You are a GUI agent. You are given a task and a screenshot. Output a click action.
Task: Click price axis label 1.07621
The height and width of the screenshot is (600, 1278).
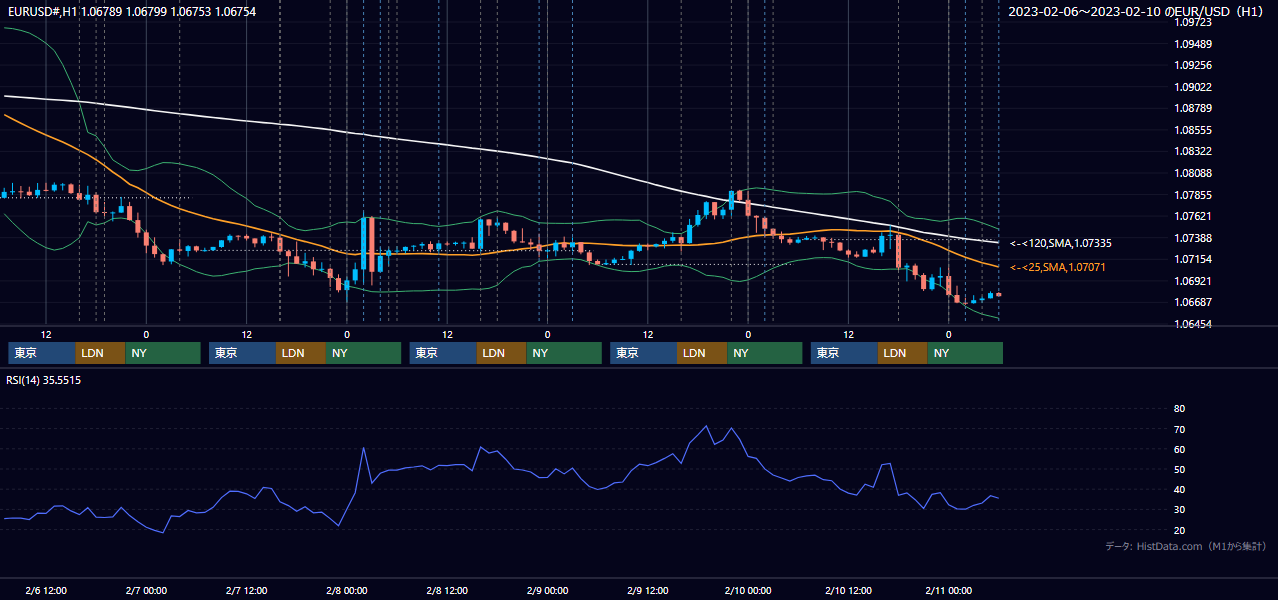click(x=1193, y=216)
